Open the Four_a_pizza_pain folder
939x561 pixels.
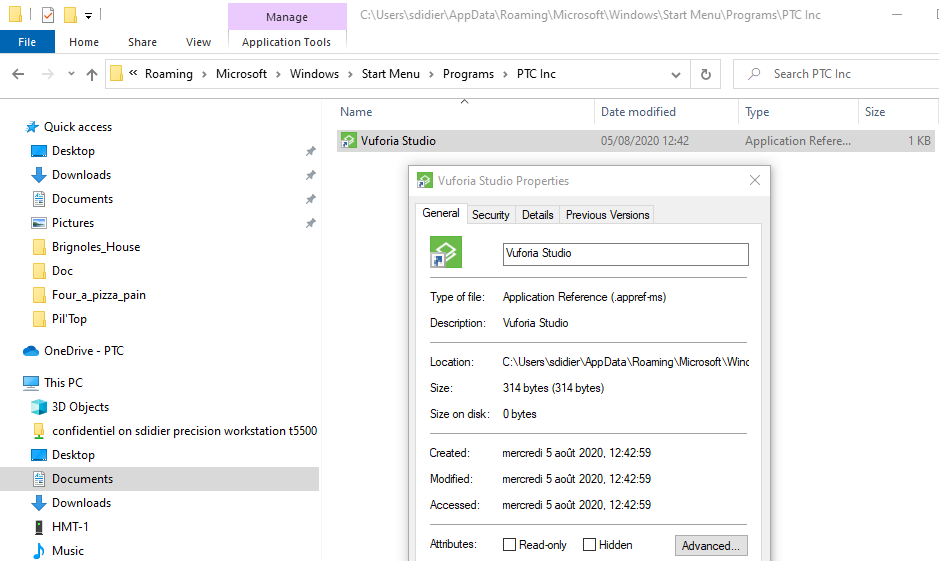click(99, 295)
